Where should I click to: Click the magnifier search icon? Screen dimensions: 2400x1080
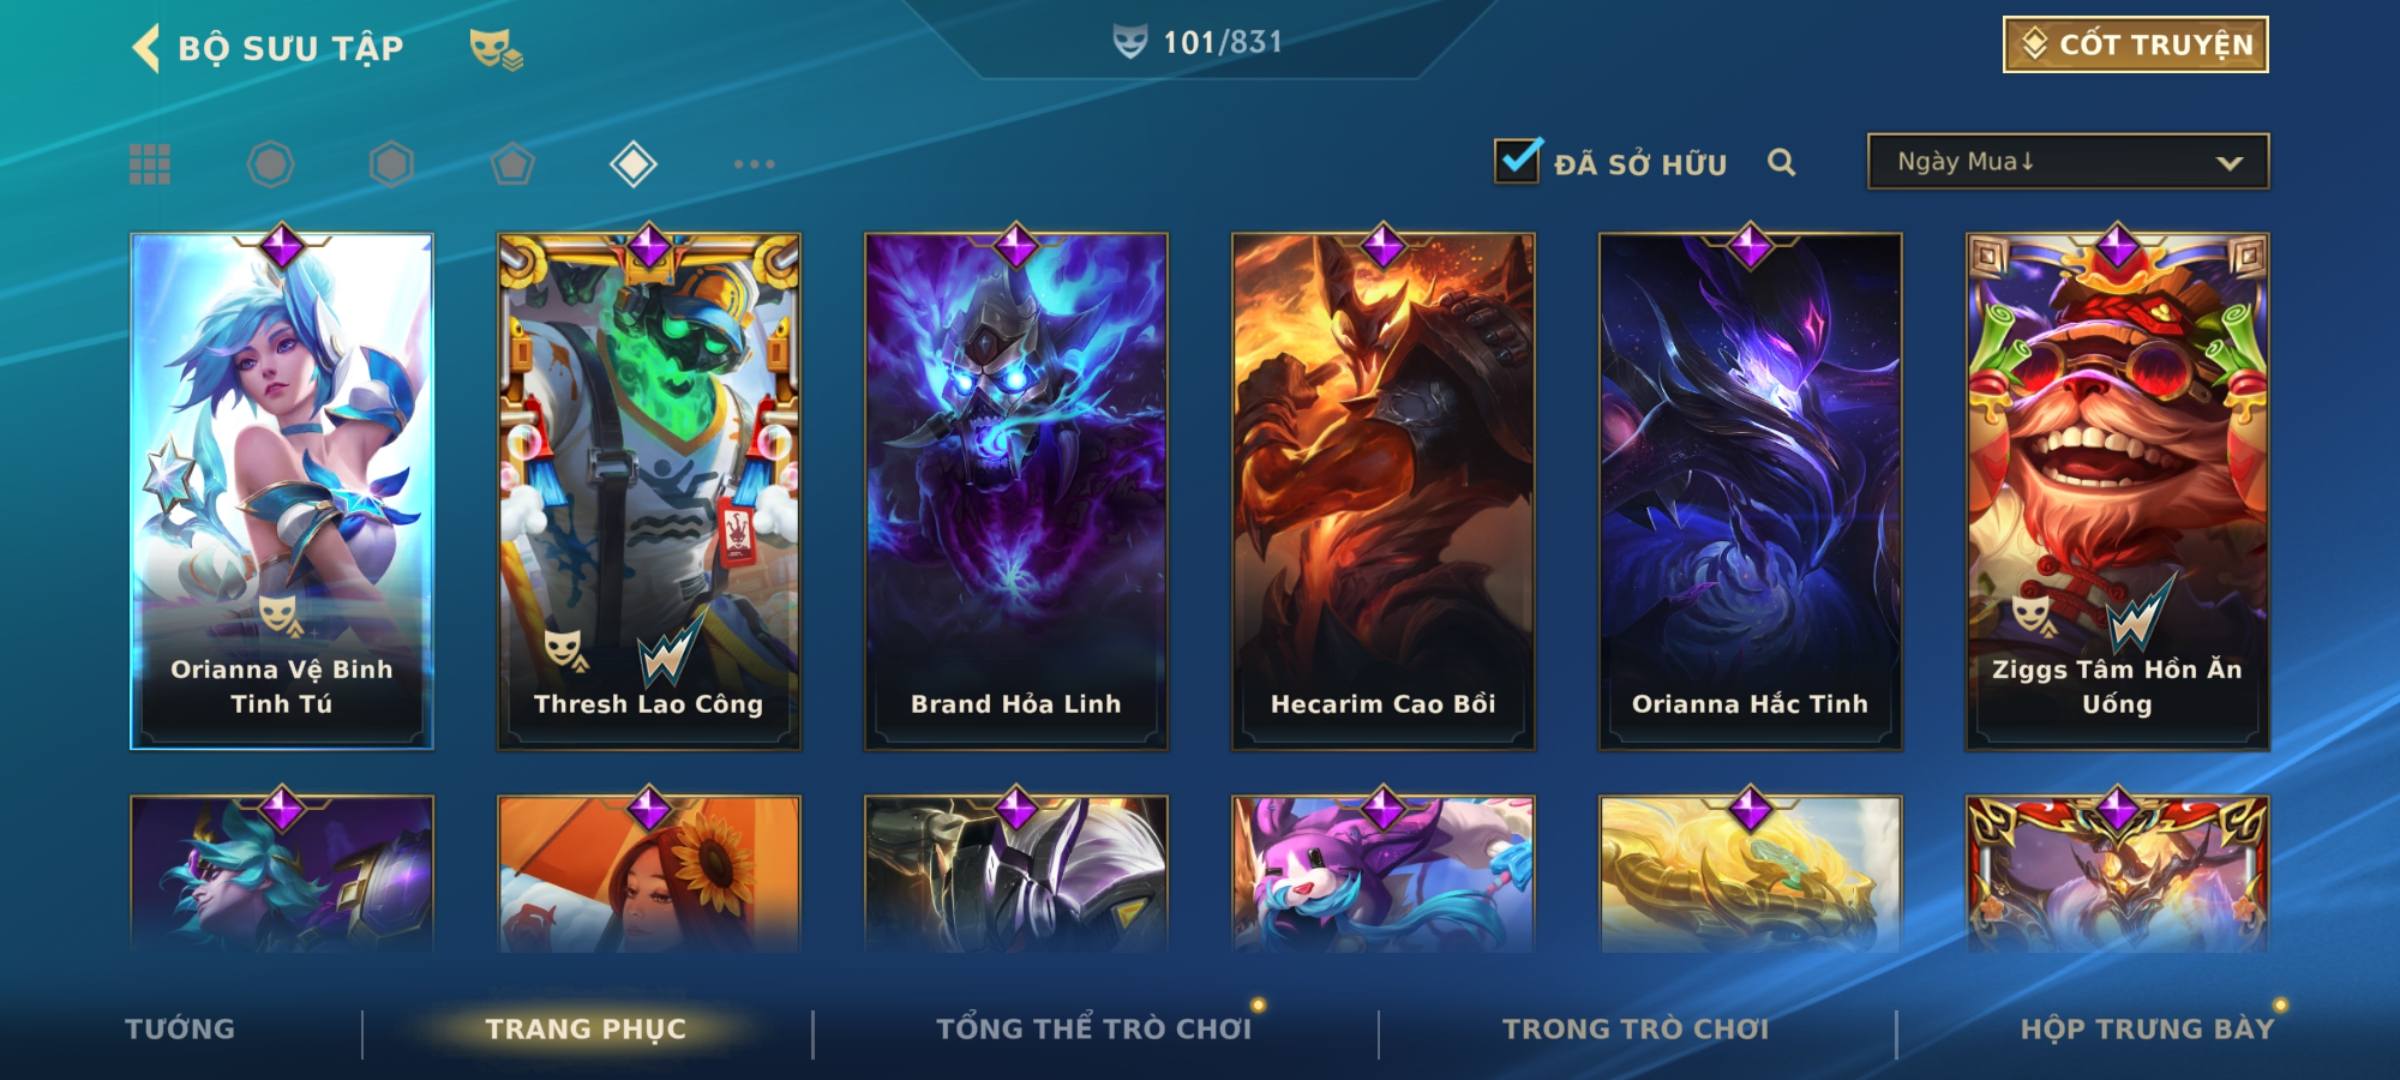click(1781, 162)
